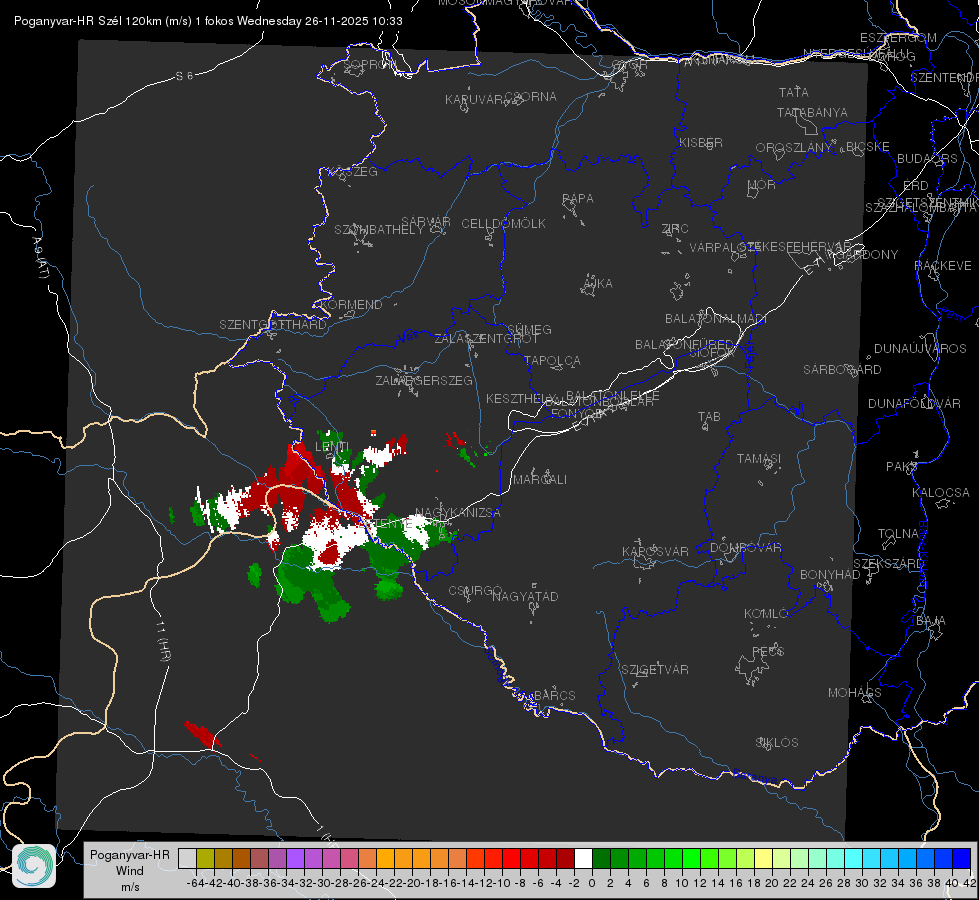
Task: Click the MOR town label
Action: [762, 185]
